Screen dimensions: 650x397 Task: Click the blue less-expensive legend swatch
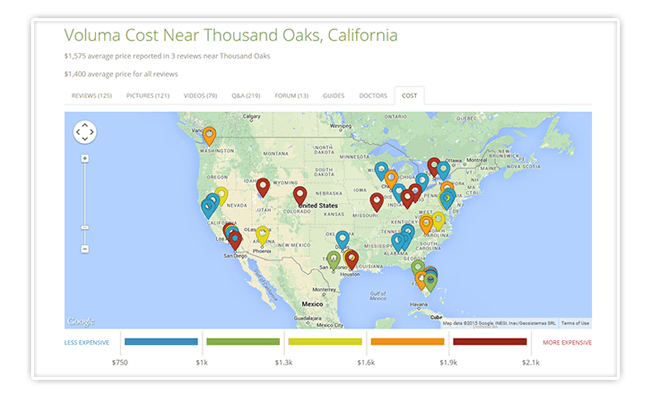point(161,342)
